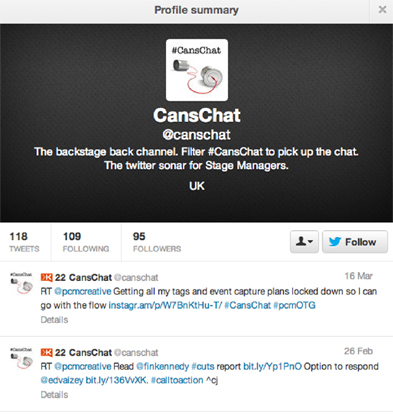
Task: Open the @finkennedy mention
Action: point(162,366)
